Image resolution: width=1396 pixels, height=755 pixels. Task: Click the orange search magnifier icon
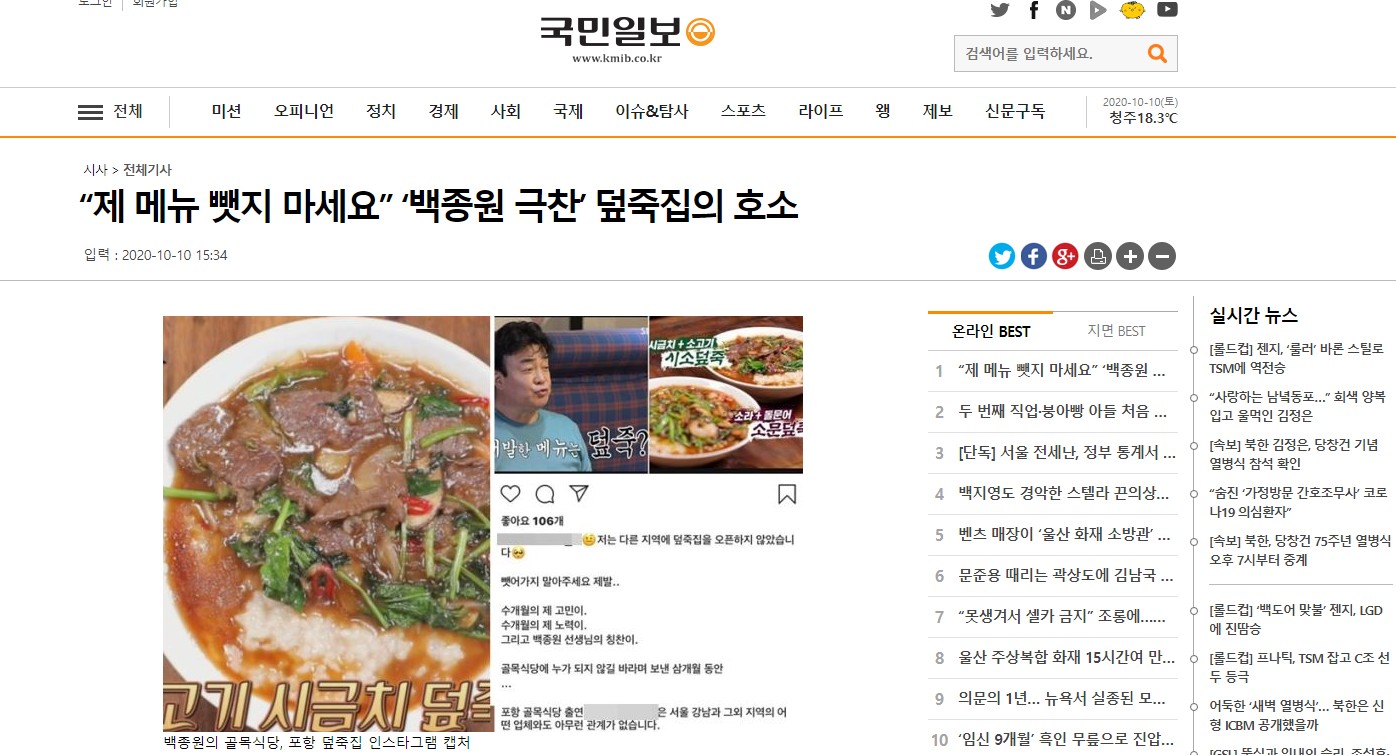1157,54
